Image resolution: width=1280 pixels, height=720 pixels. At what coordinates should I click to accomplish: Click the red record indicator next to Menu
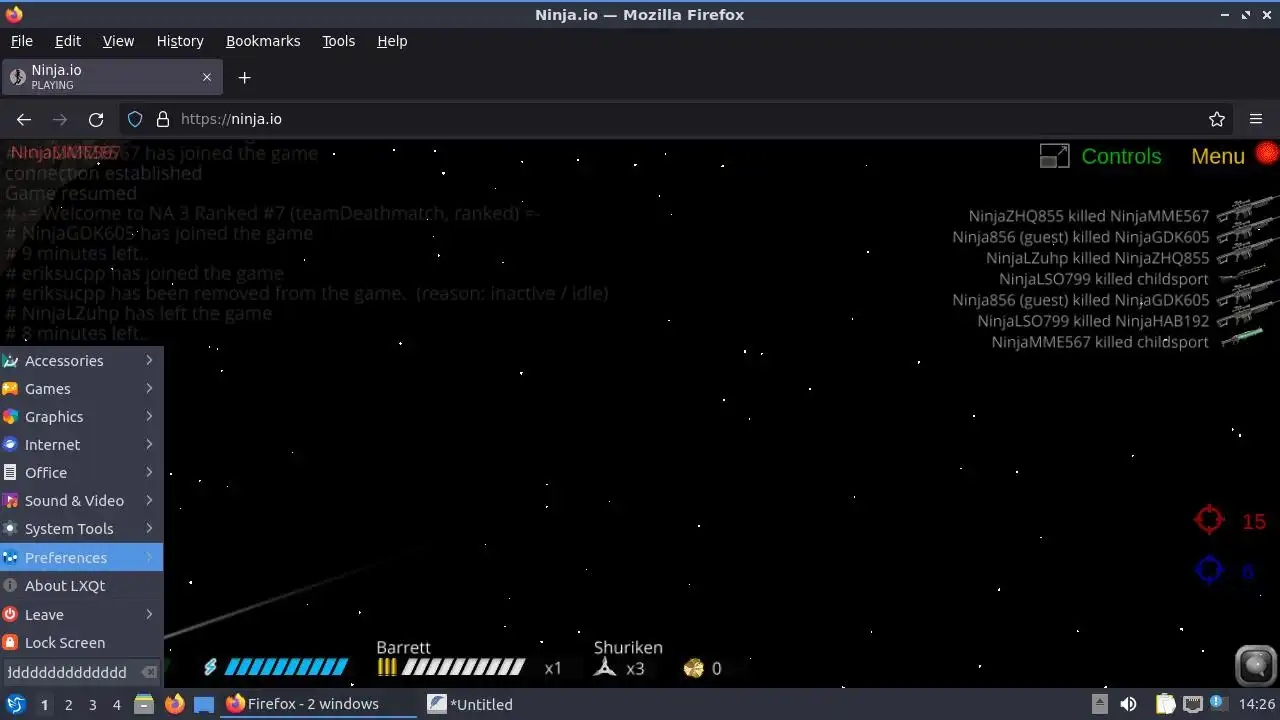click(1267, 153)
